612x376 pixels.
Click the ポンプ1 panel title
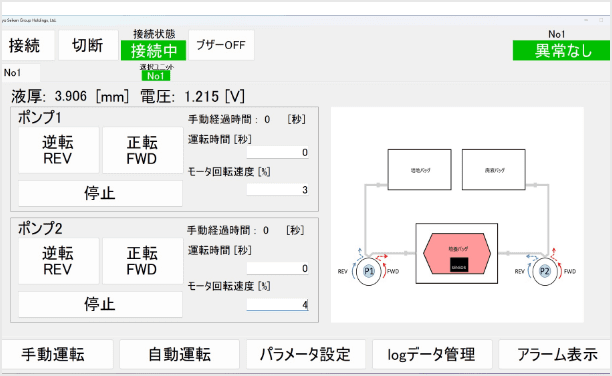click(x=39, y=118)
